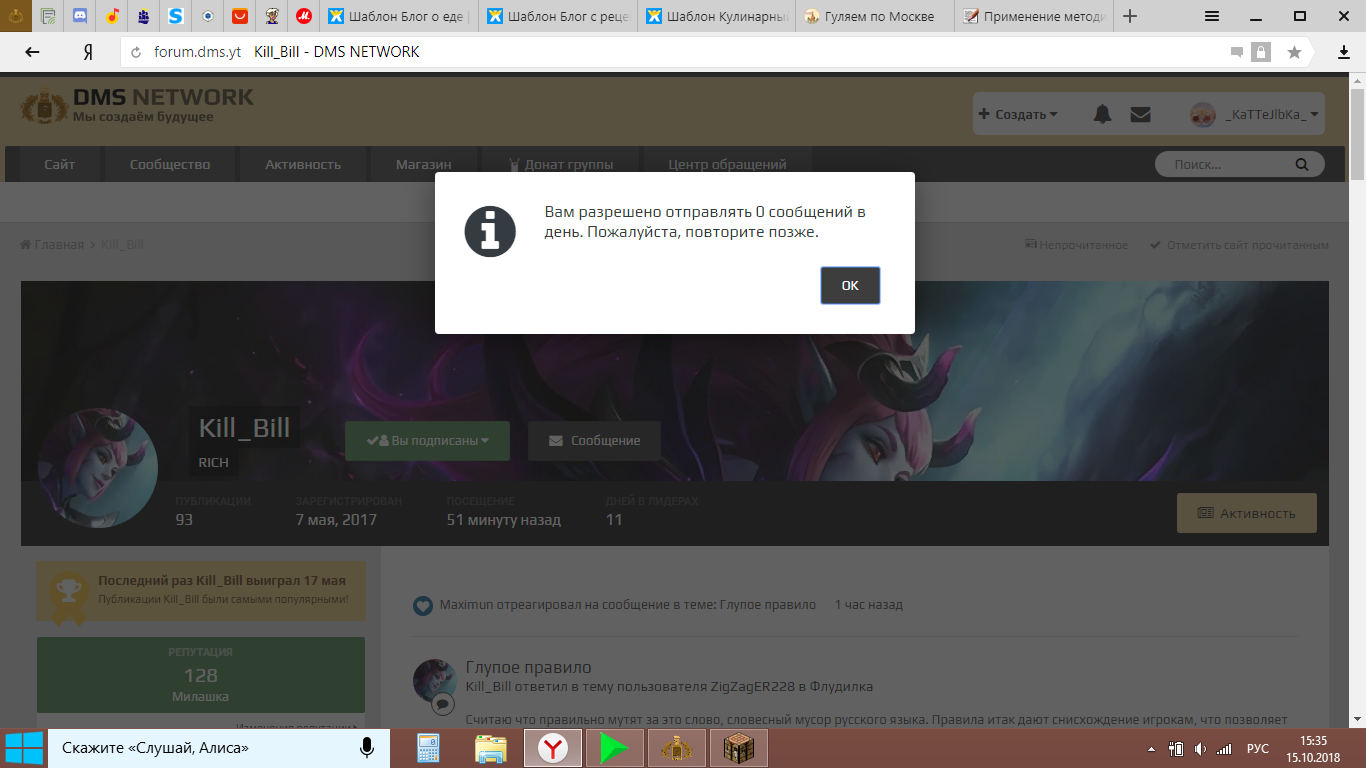Go back with browser arrow button
This screenshot has width=1366, height=768.
click(32, 52)
